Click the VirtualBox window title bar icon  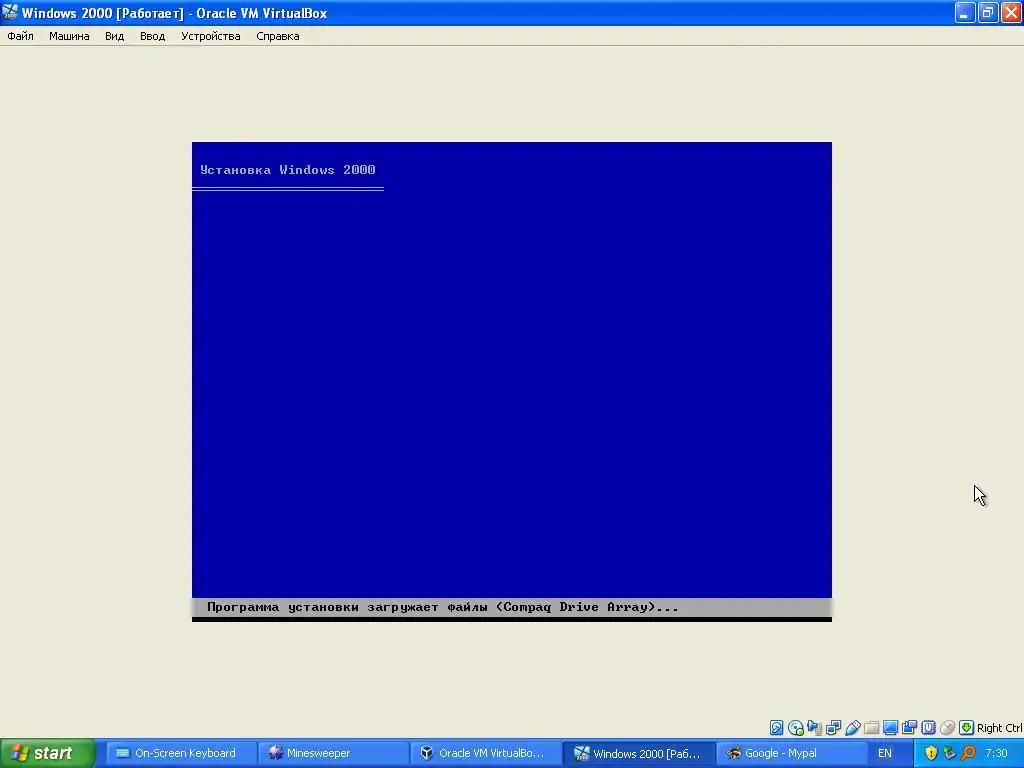click(10, 12)
